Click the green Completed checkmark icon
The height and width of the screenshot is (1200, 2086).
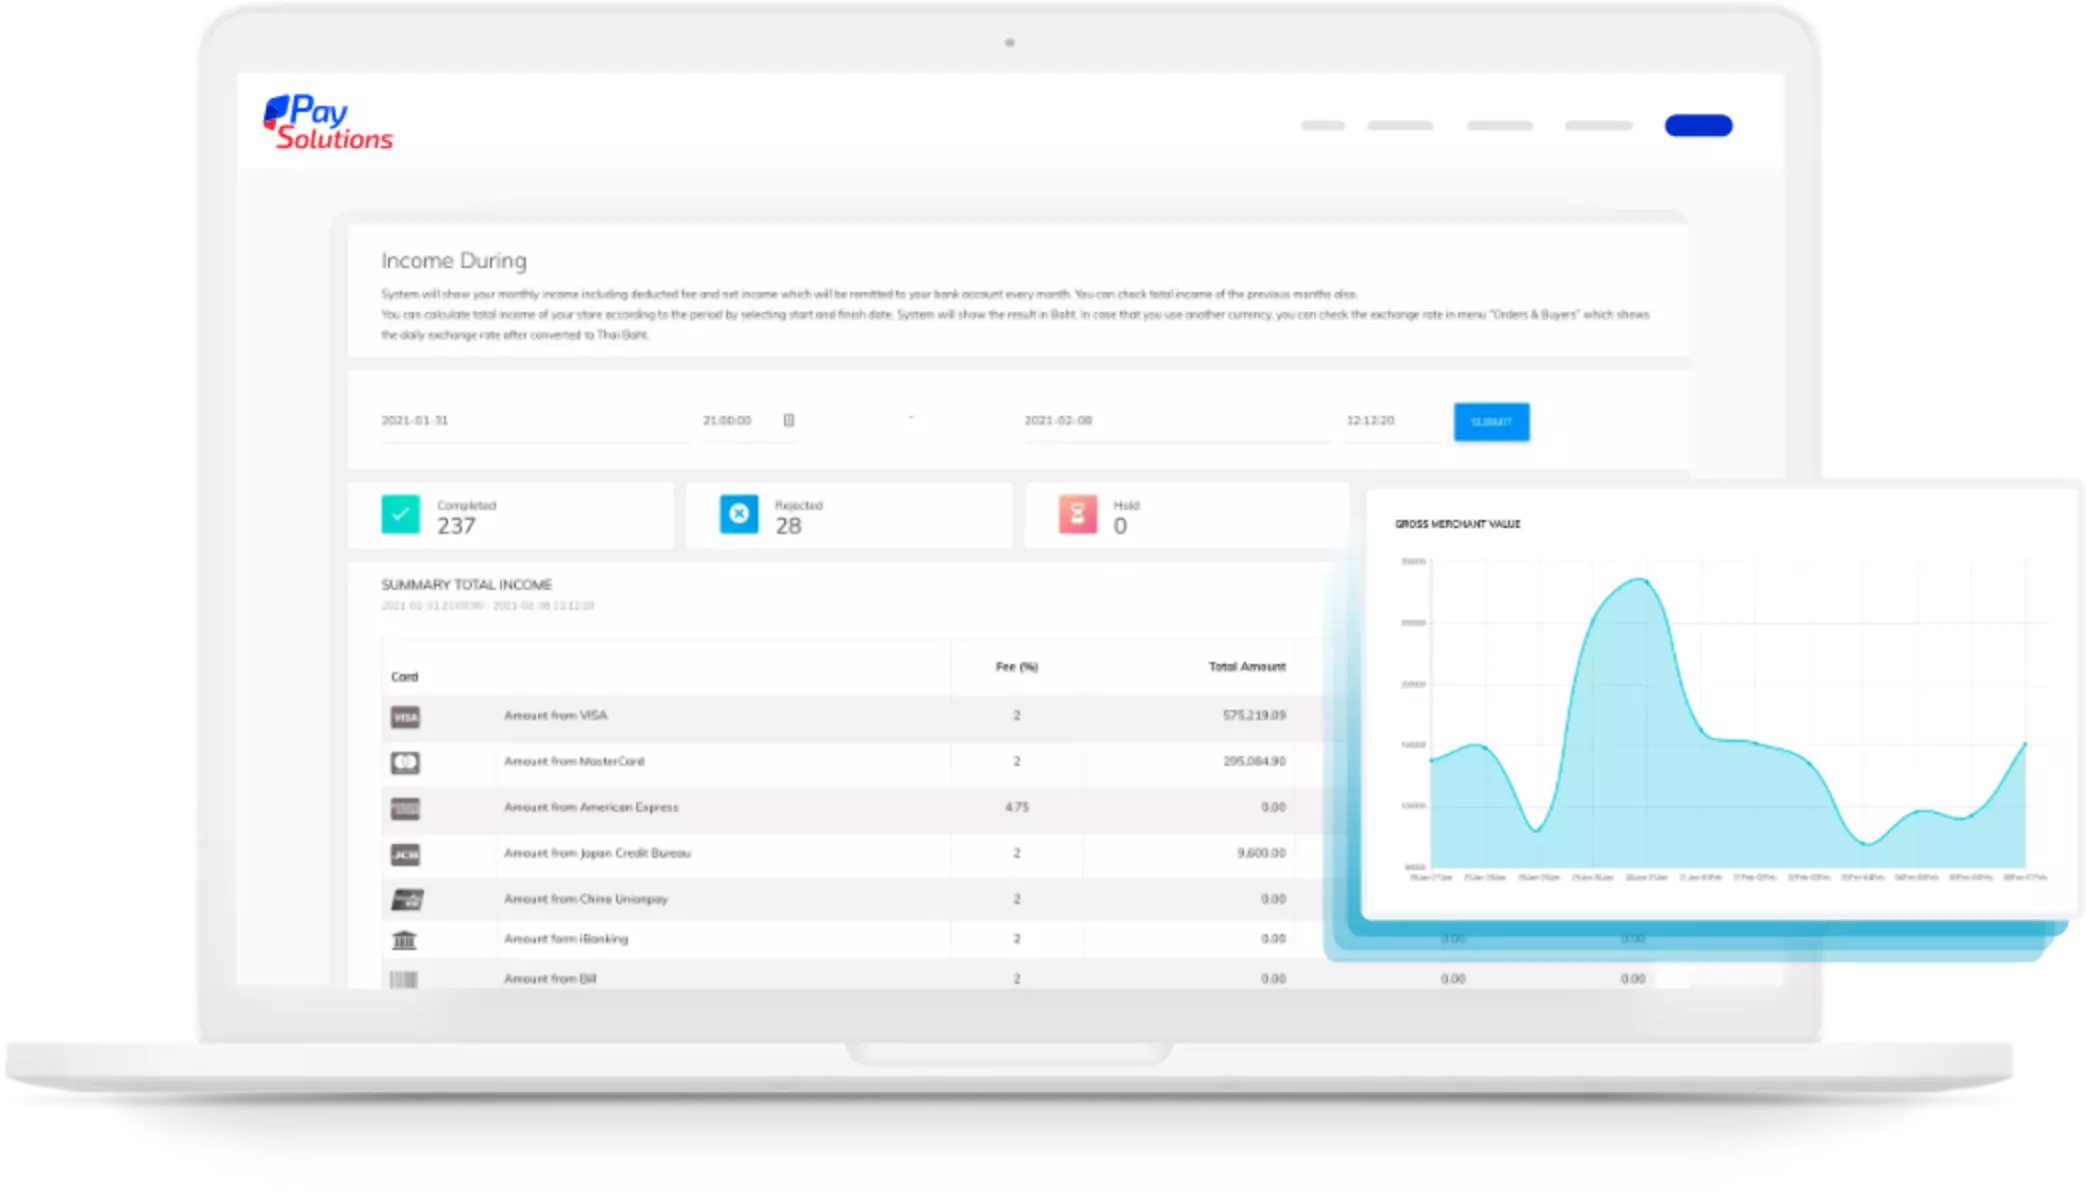pos(400,514)
